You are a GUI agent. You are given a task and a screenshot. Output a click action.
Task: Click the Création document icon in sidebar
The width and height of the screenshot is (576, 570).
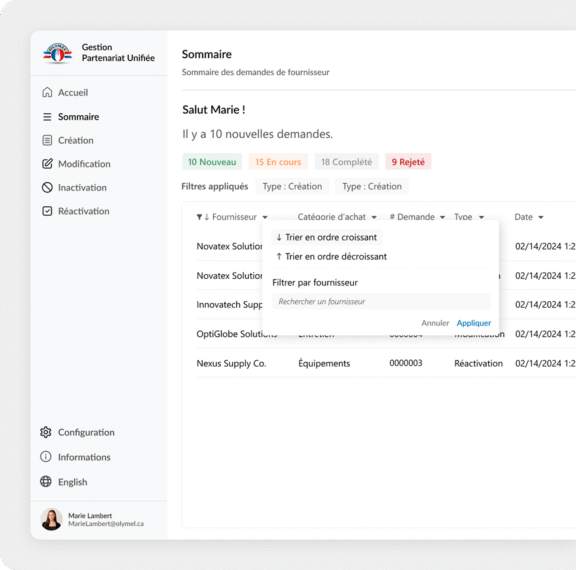pos(47,140)
